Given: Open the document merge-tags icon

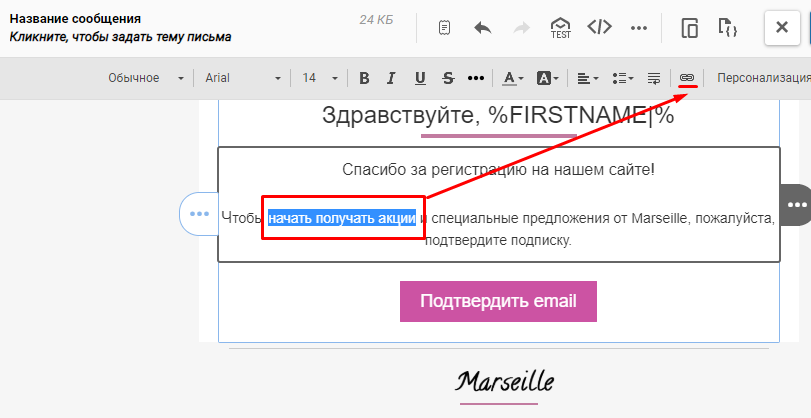Looking at the screenshot, I should tap(727, 27).
